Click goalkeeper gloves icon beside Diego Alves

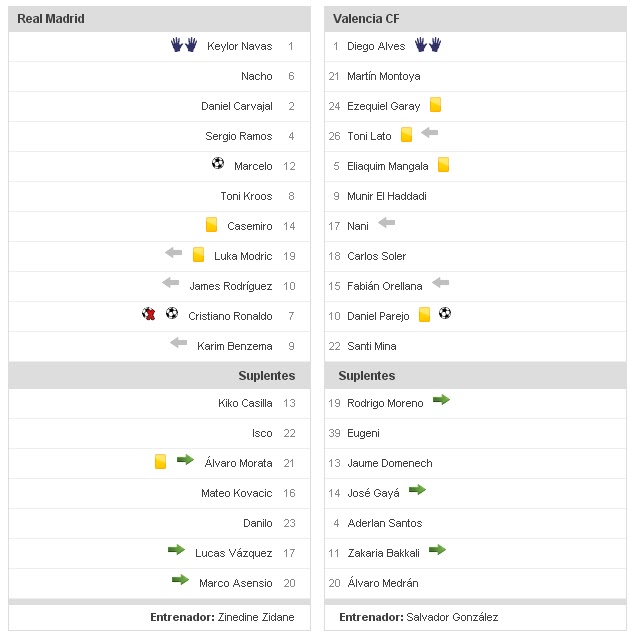[x=428, y=45]
